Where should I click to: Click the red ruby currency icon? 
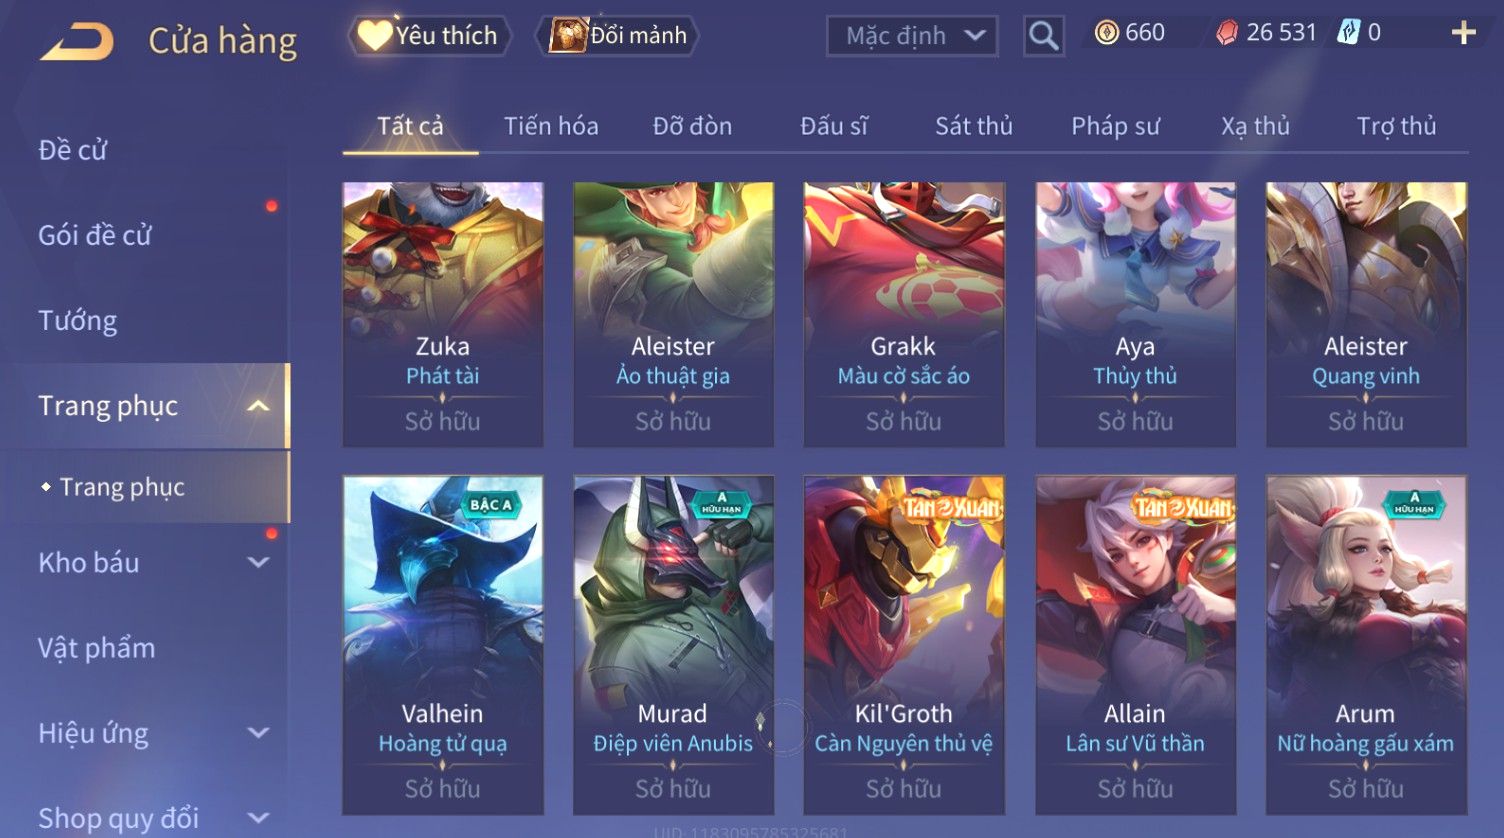pos(1226,34)
